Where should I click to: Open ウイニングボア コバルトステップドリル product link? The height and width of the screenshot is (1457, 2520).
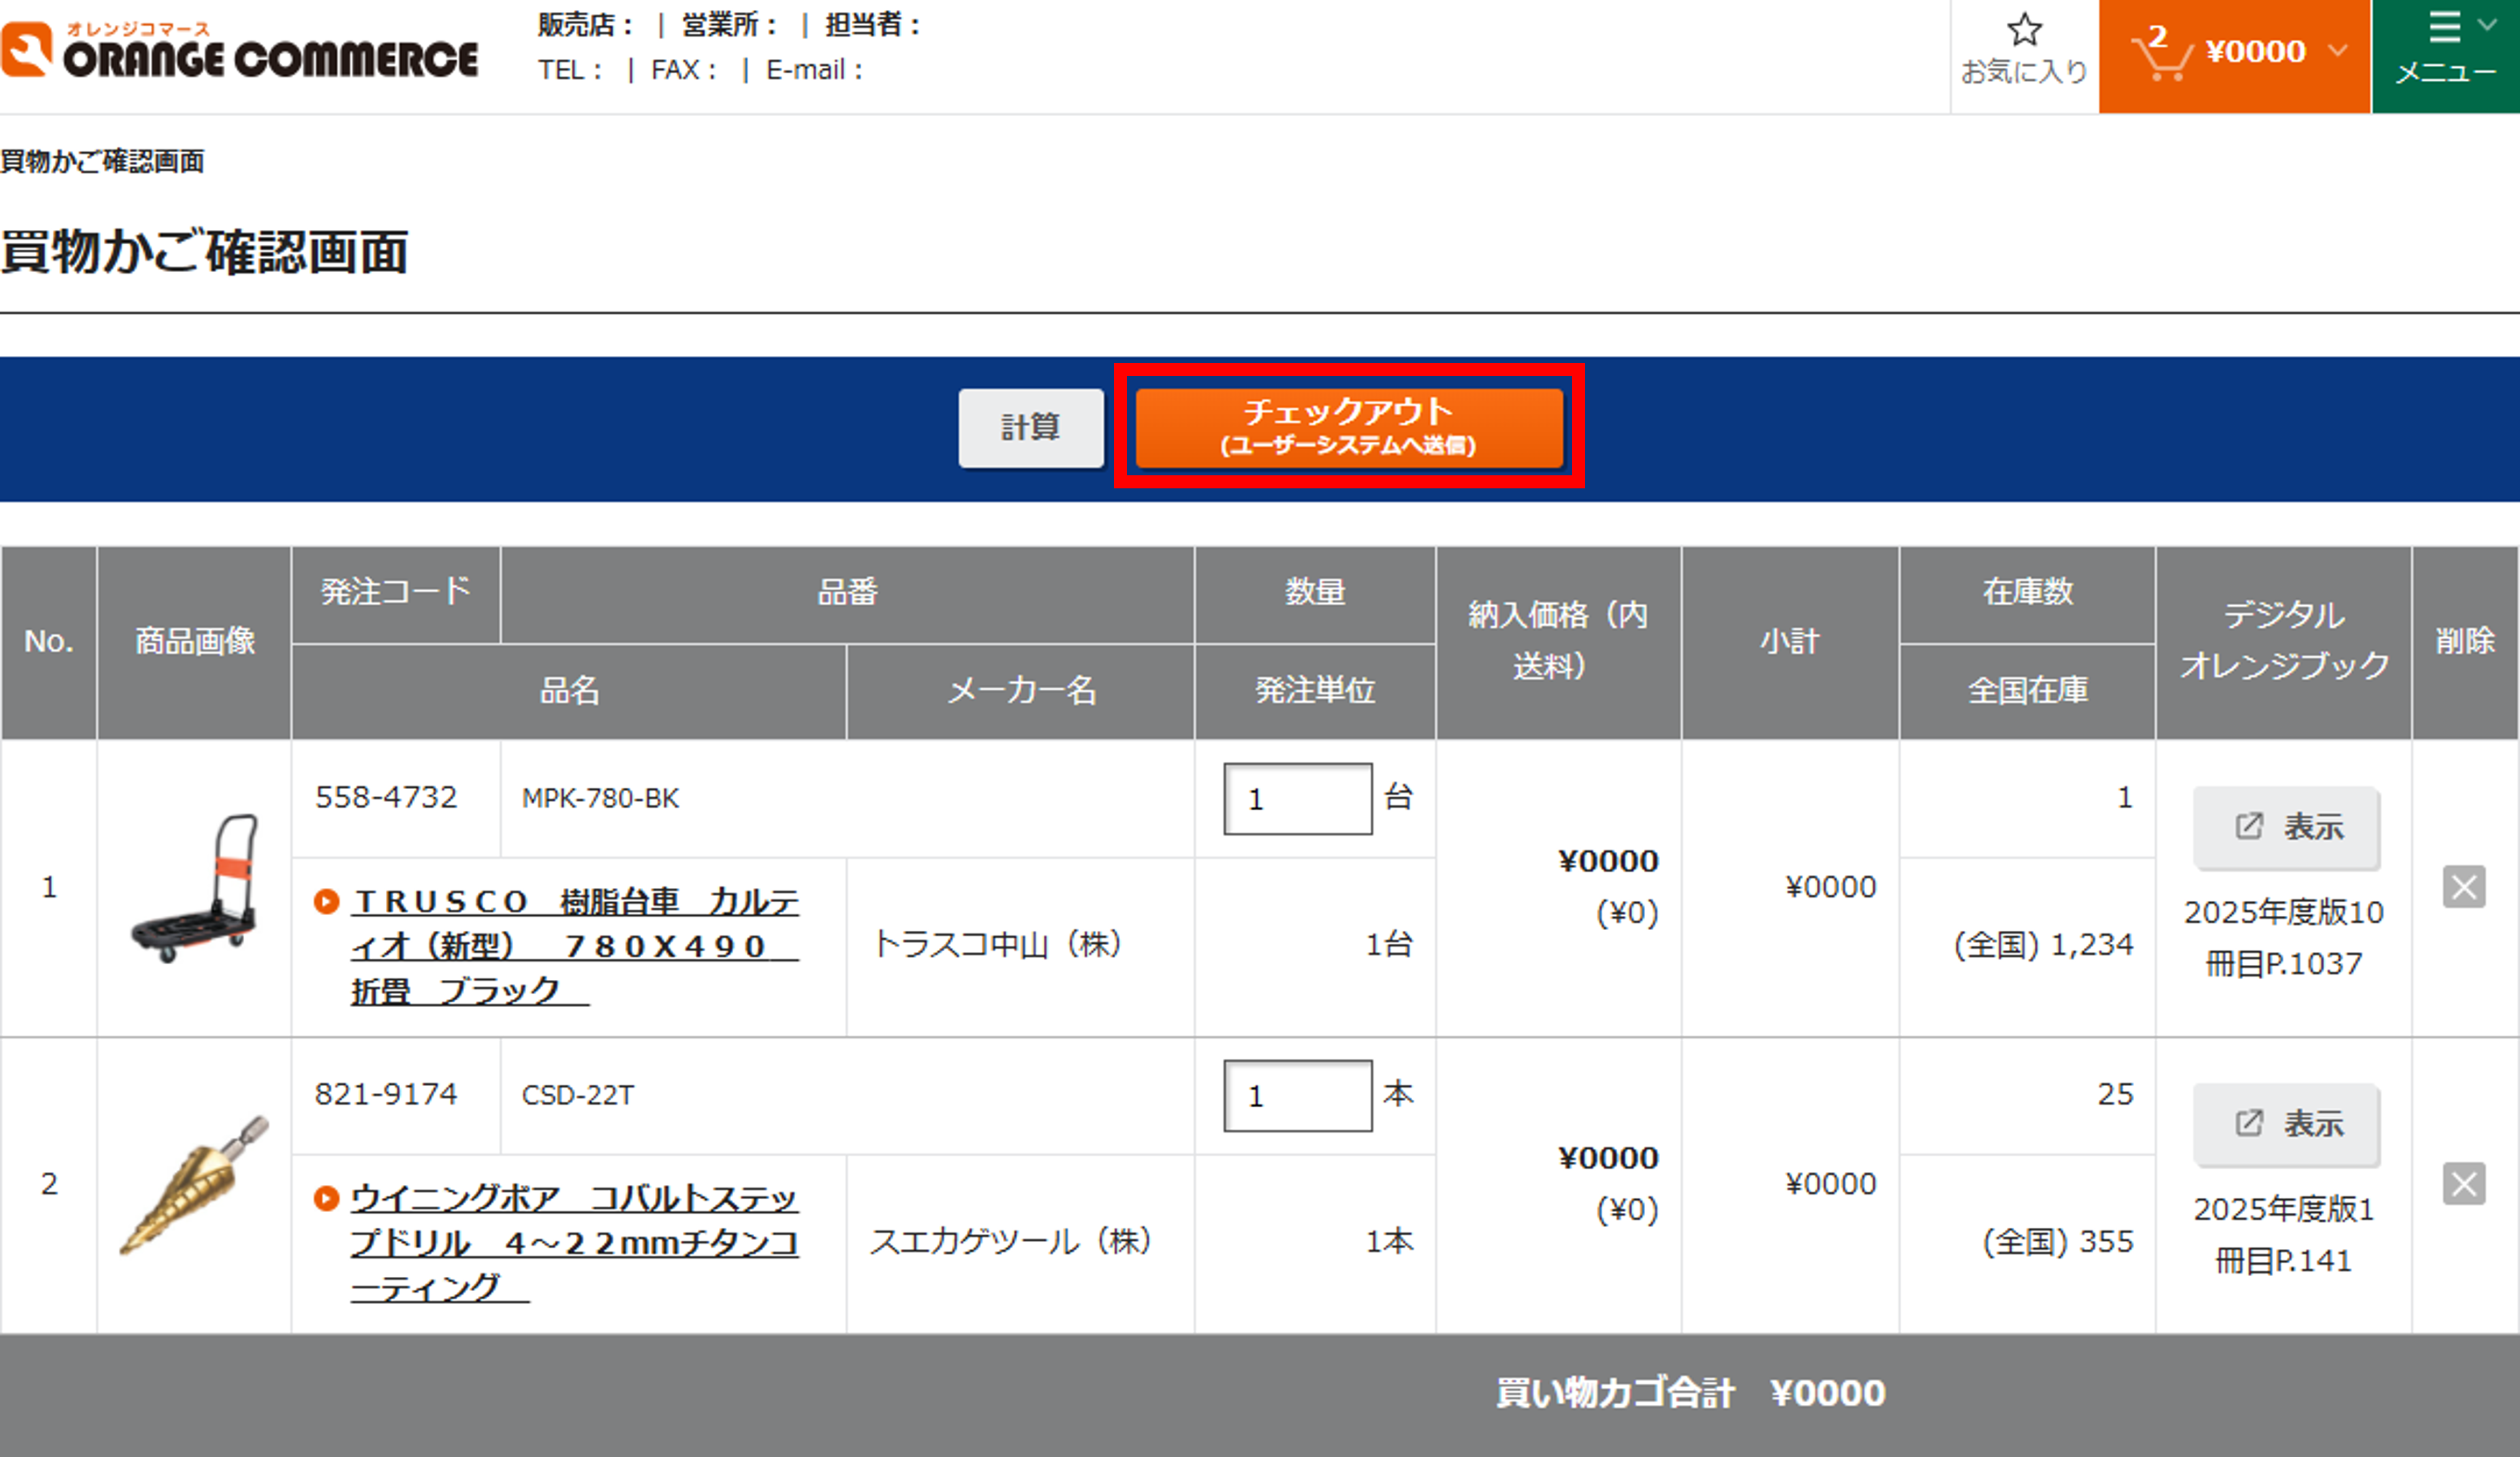[575, 1242]
